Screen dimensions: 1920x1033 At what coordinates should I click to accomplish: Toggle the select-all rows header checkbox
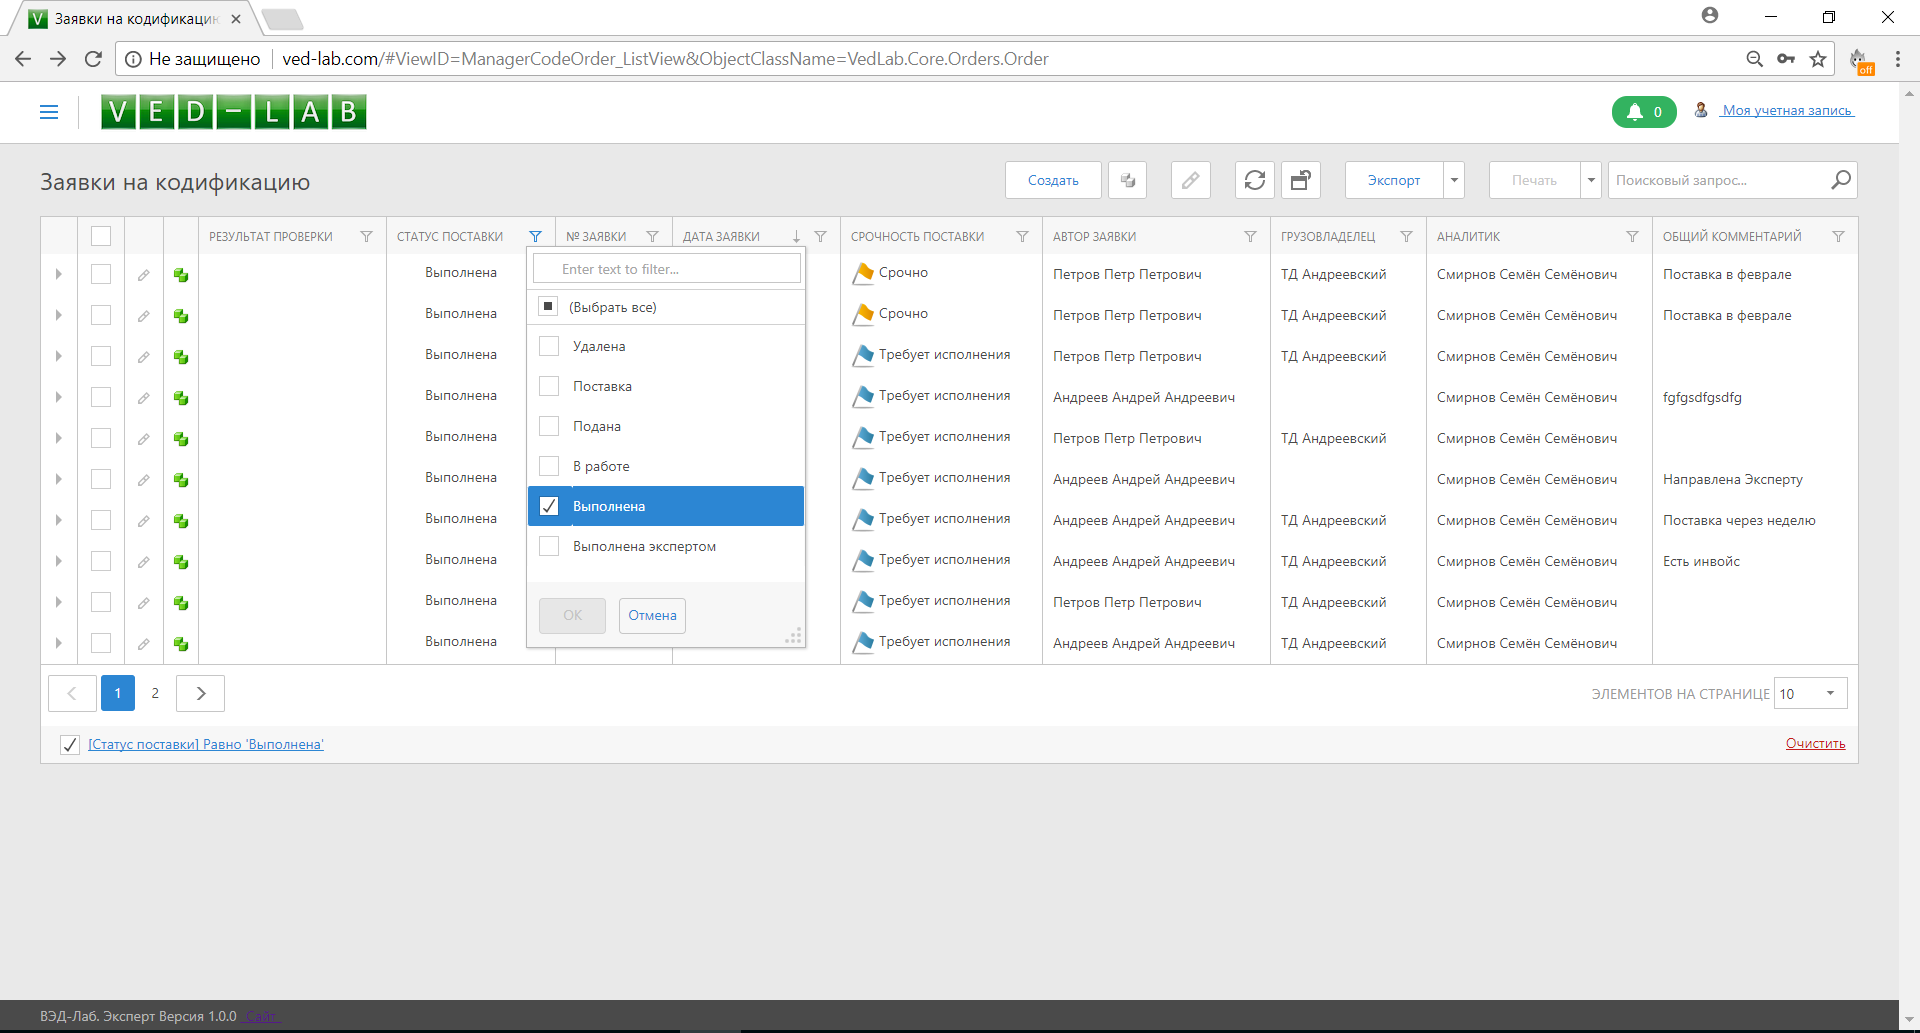point(101,236)
